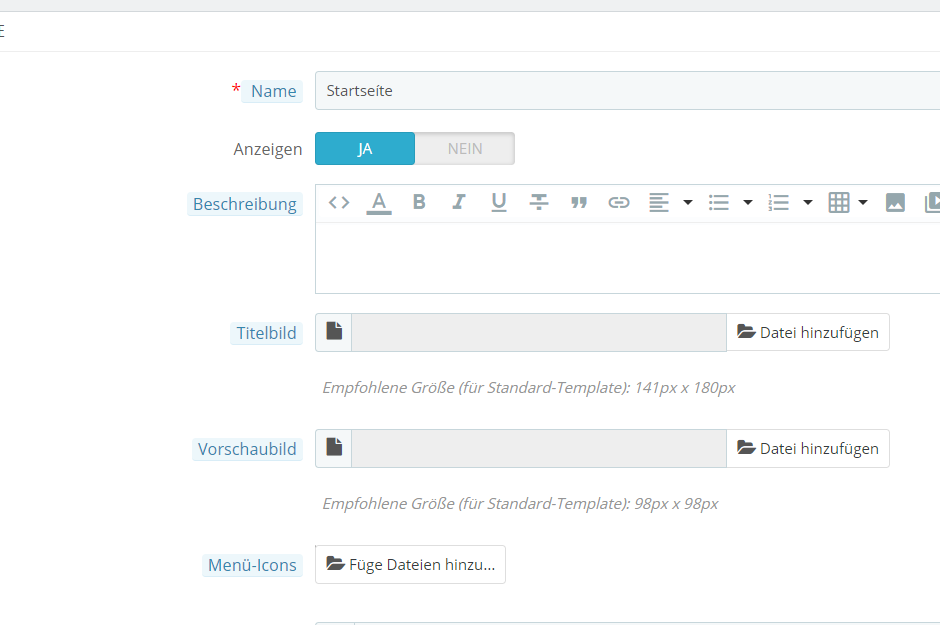Choose text color in Beschreibung toolbar

point(379,203)
